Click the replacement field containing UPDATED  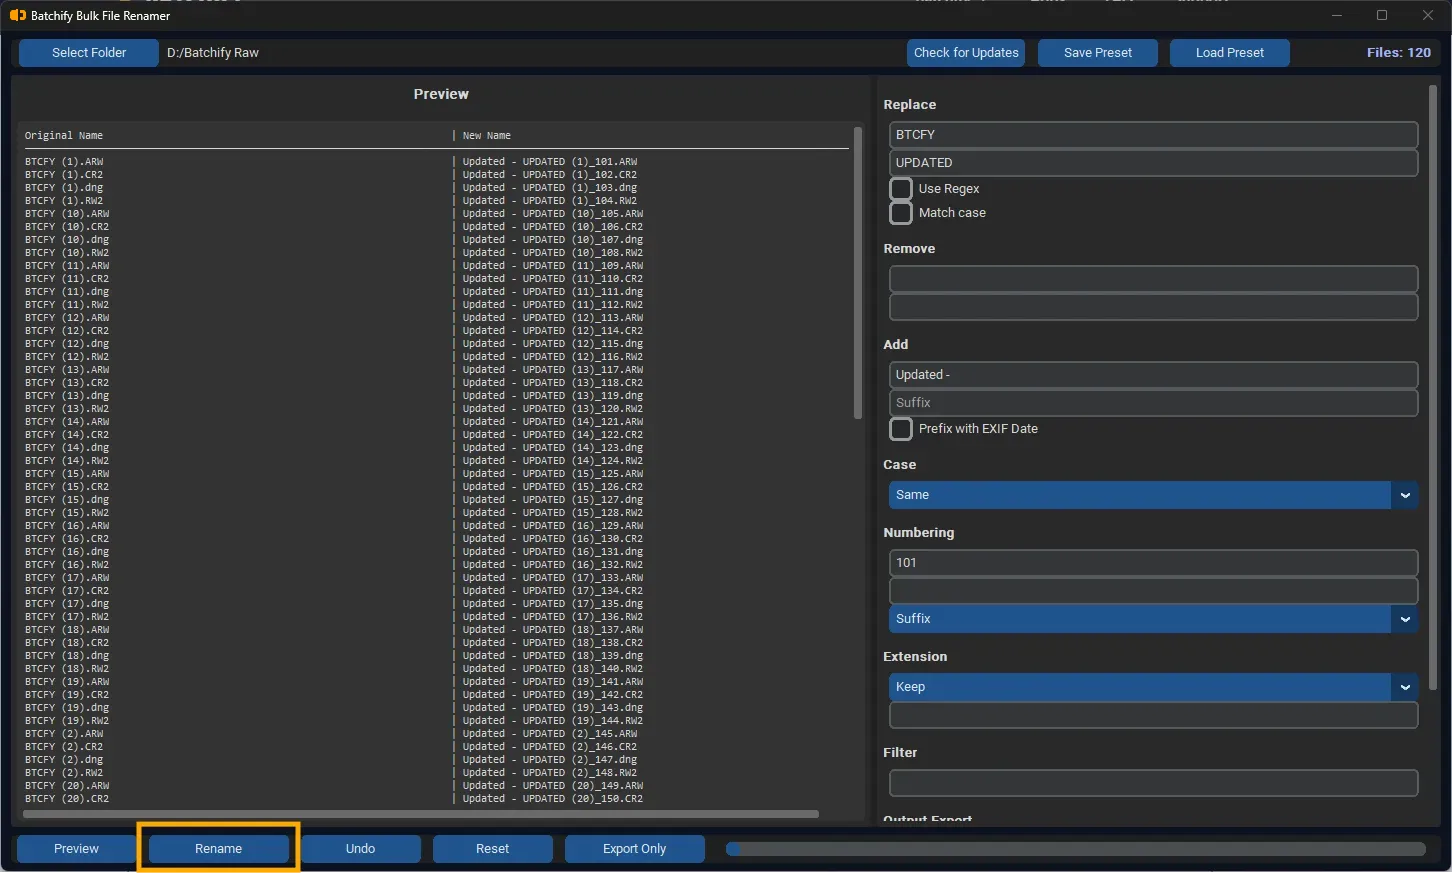click(1153, 163)
